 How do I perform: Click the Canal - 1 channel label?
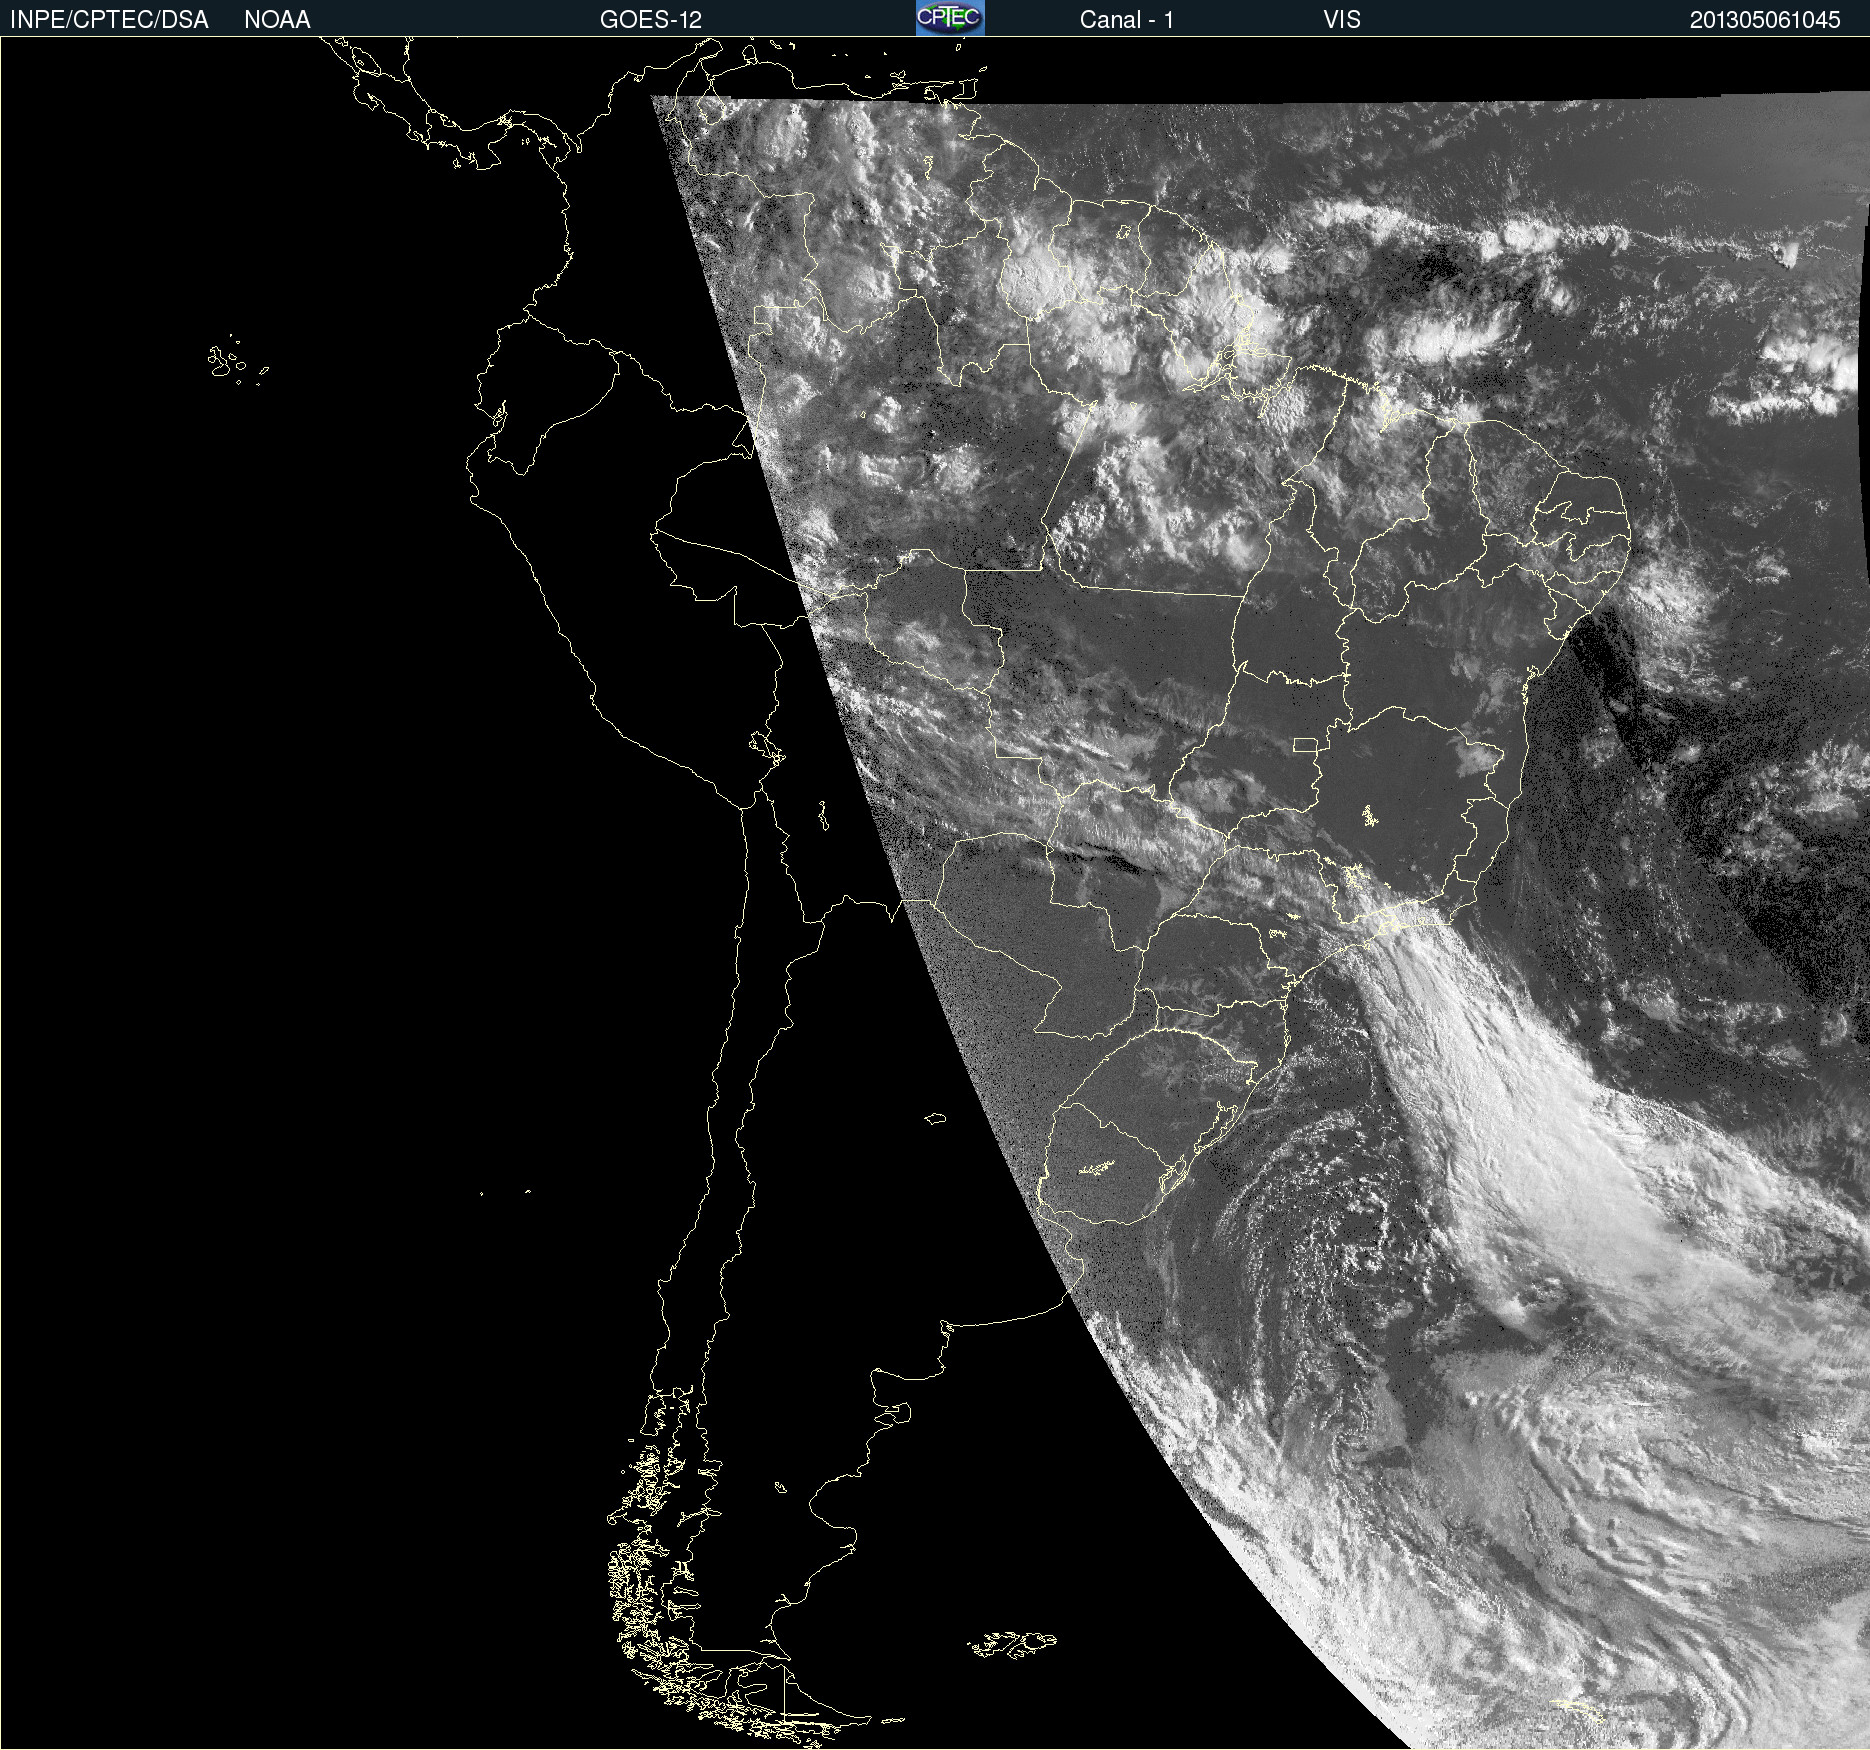point(1127,20)
